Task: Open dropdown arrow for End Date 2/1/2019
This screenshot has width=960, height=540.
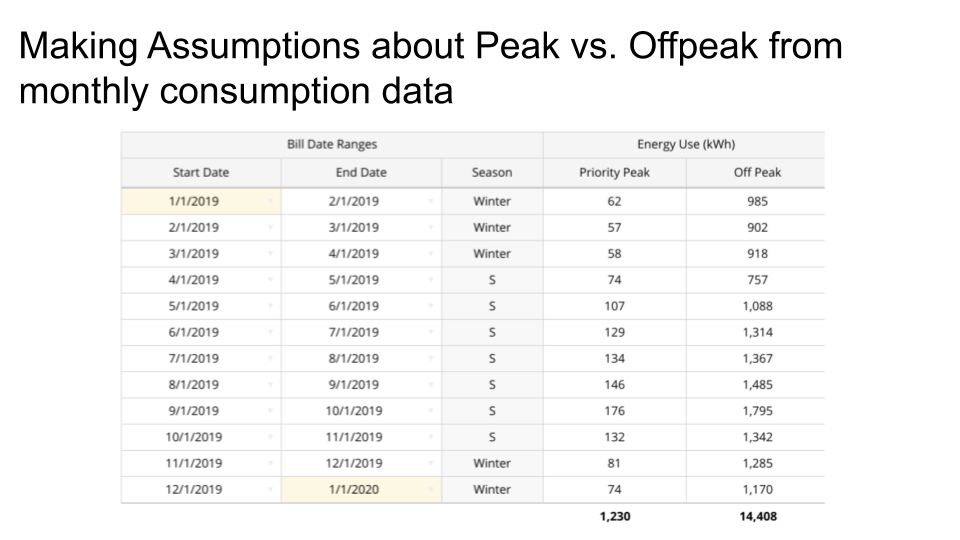Action: [x=430, y=202]
